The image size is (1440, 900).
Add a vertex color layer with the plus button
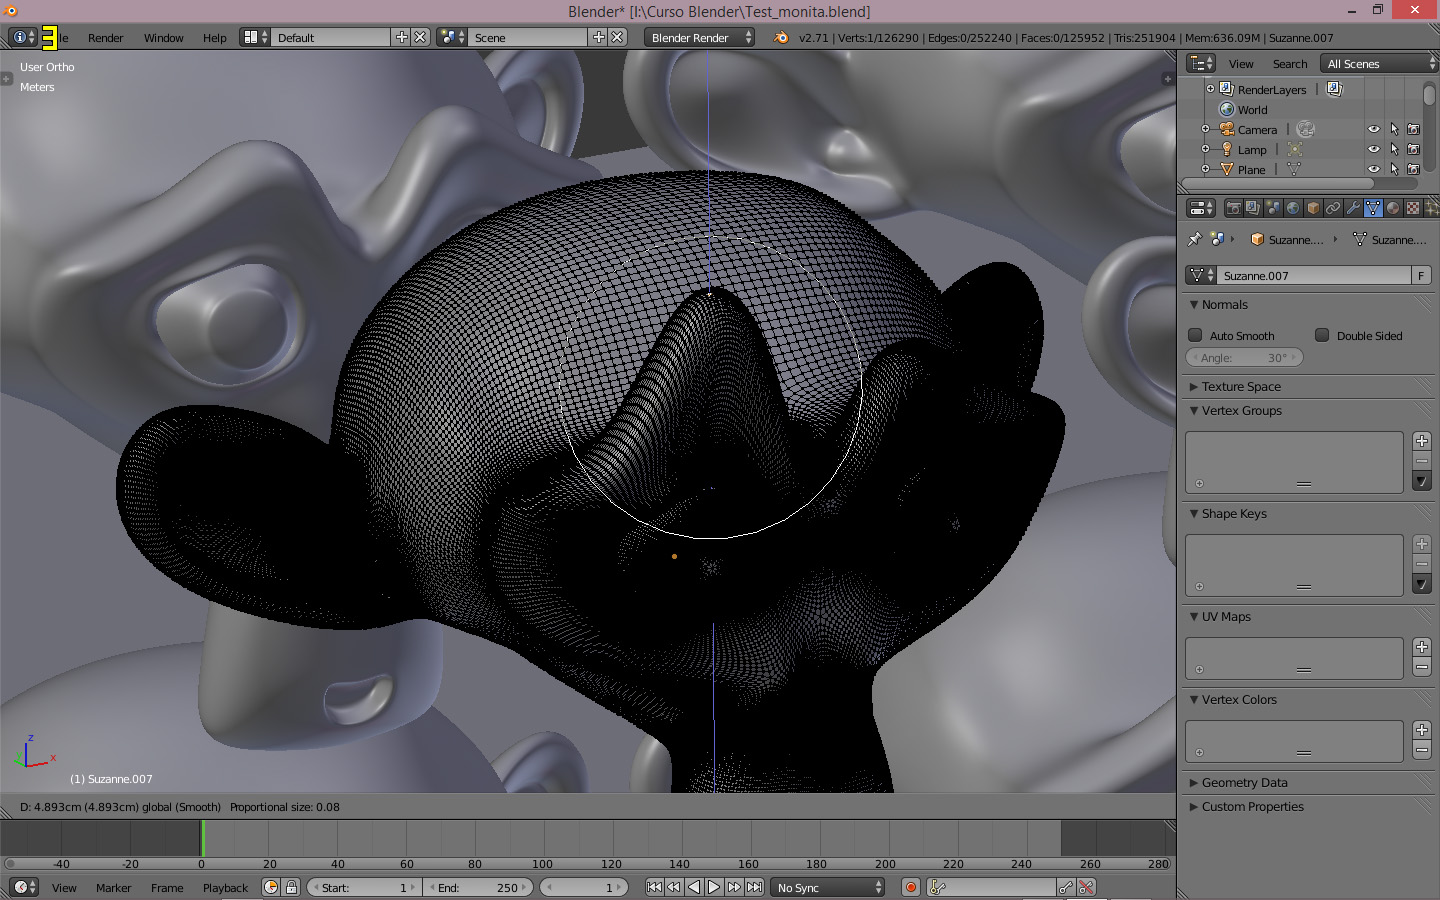1422,730
